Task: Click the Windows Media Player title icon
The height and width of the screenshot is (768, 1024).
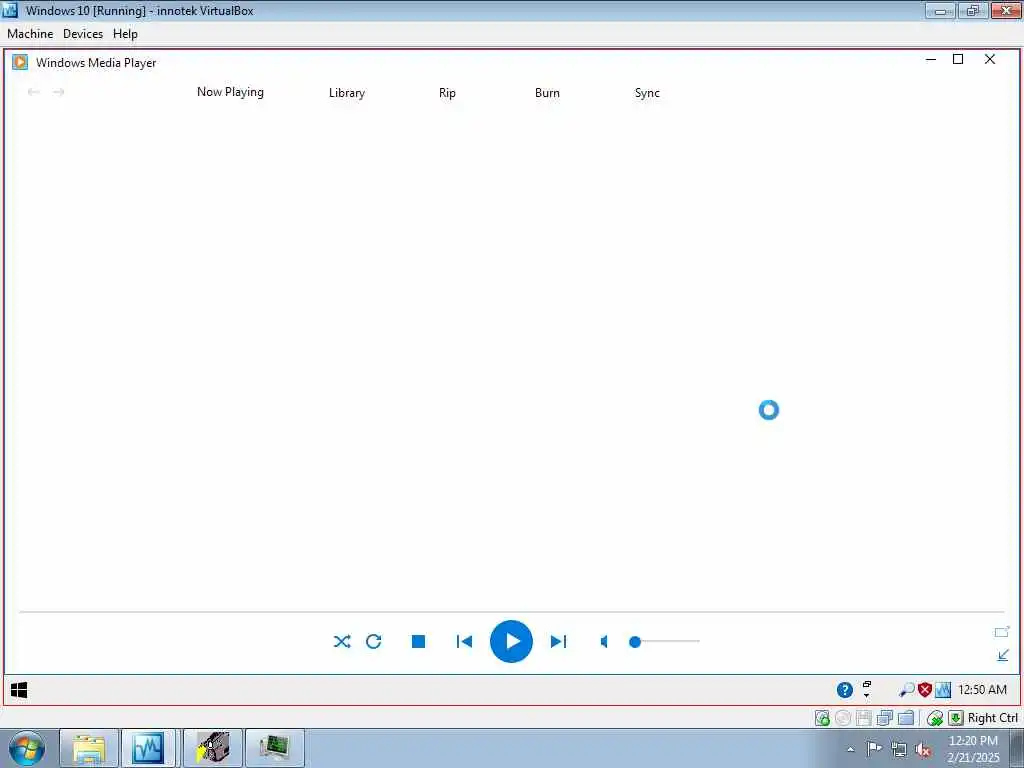Action: tap(20, 62)
